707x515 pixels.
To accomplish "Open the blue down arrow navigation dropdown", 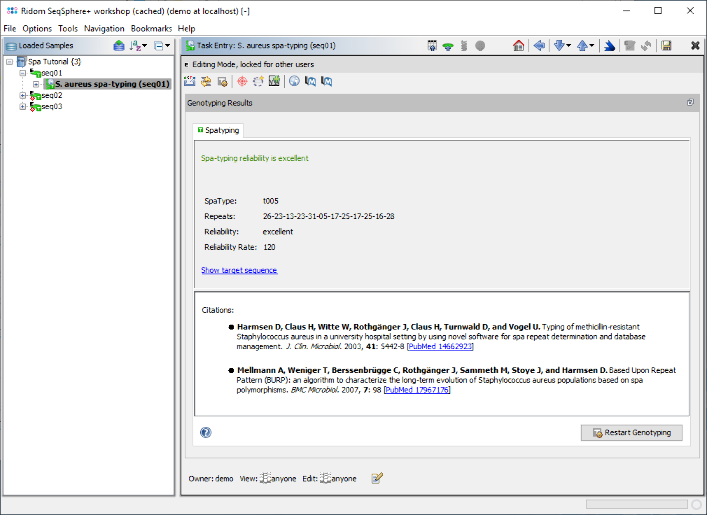I will pyautogui.click(x=562, y=46).
